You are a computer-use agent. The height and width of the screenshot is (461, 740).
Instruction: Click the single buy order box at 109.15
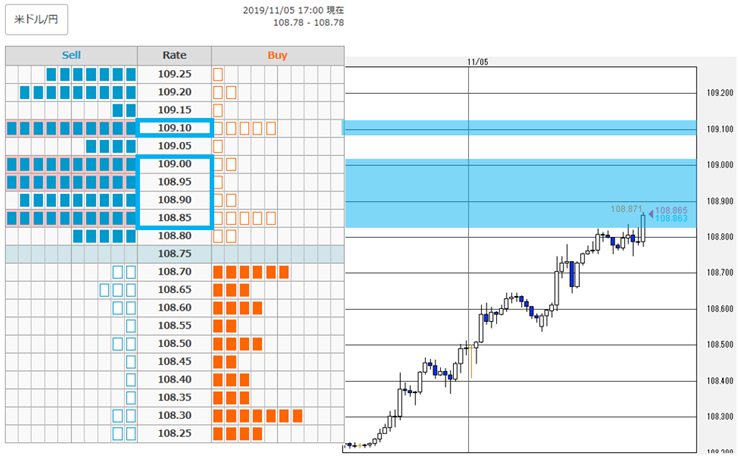tap(218, 110)
